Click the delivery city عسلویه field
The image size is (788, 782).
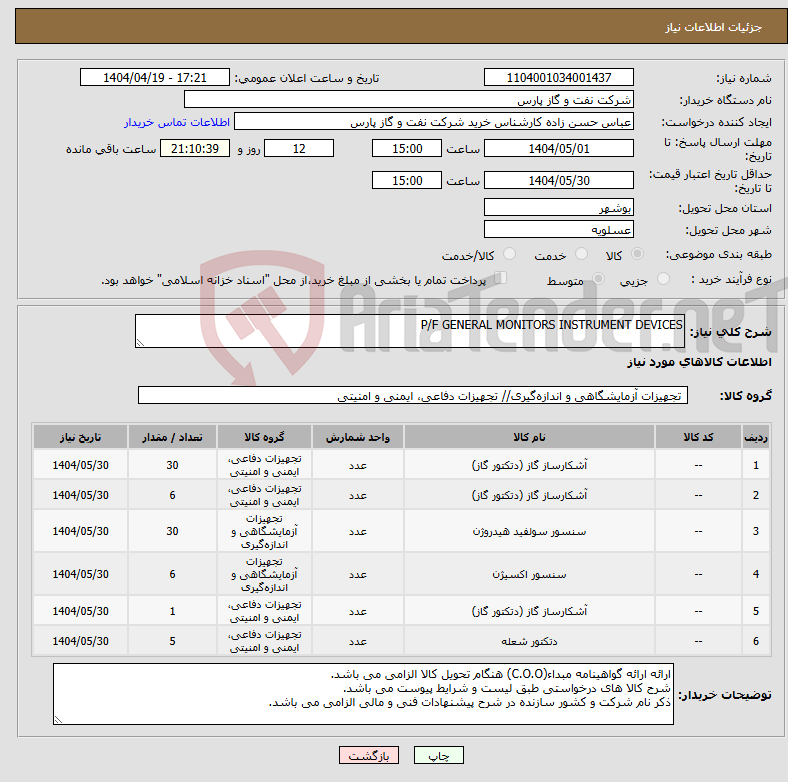tap(558, 229)
